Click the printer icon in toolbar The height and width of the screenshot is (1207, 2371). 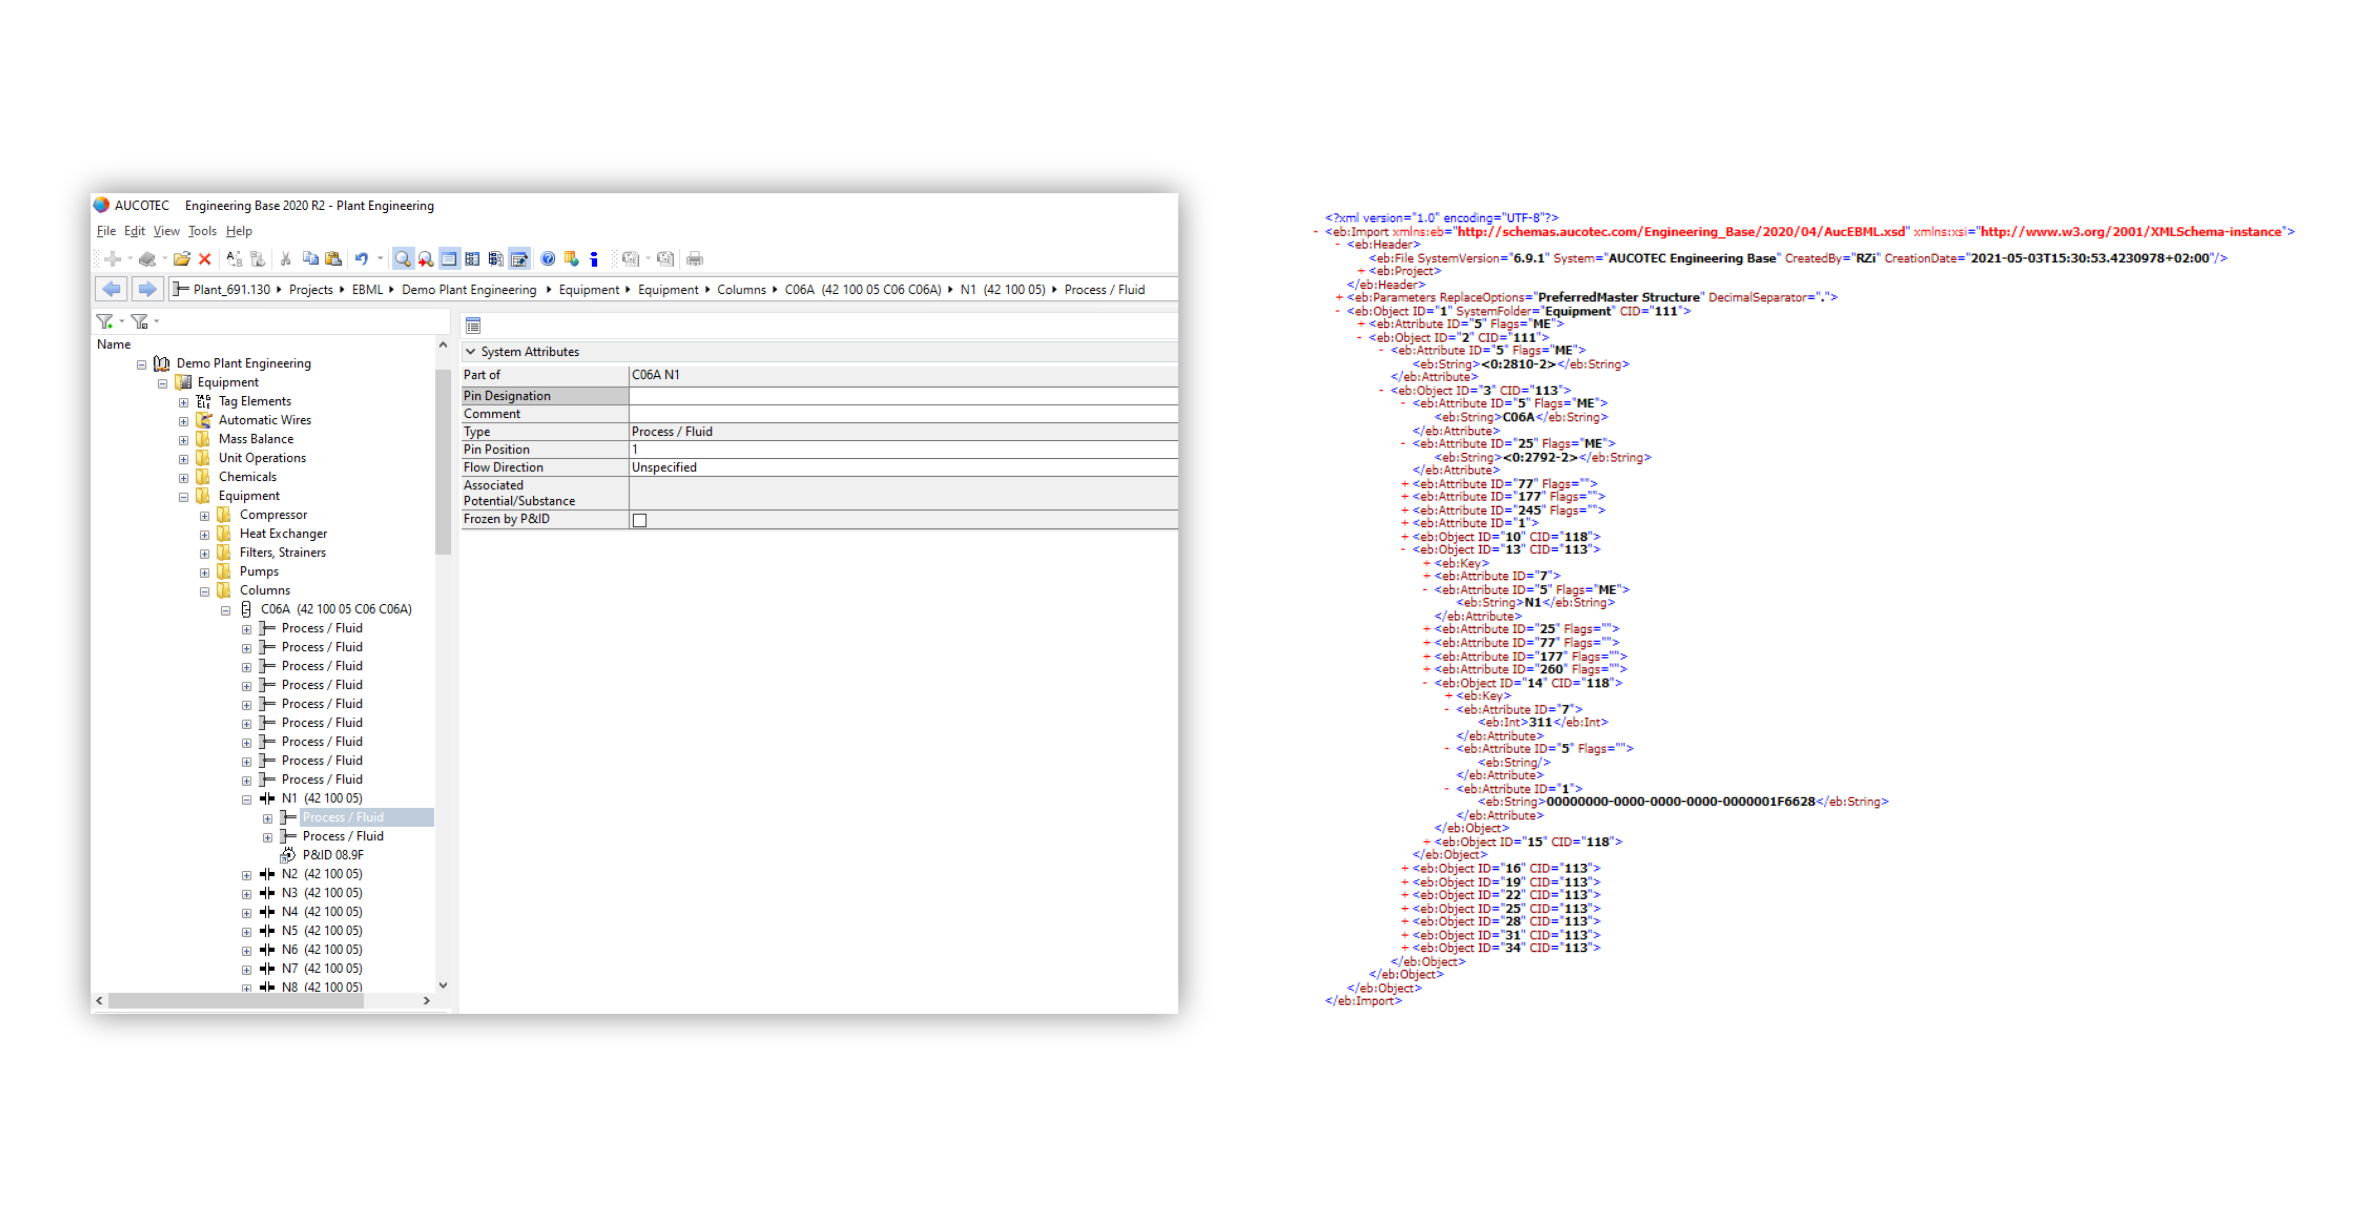pyautogui.click(x=695, y=259)
